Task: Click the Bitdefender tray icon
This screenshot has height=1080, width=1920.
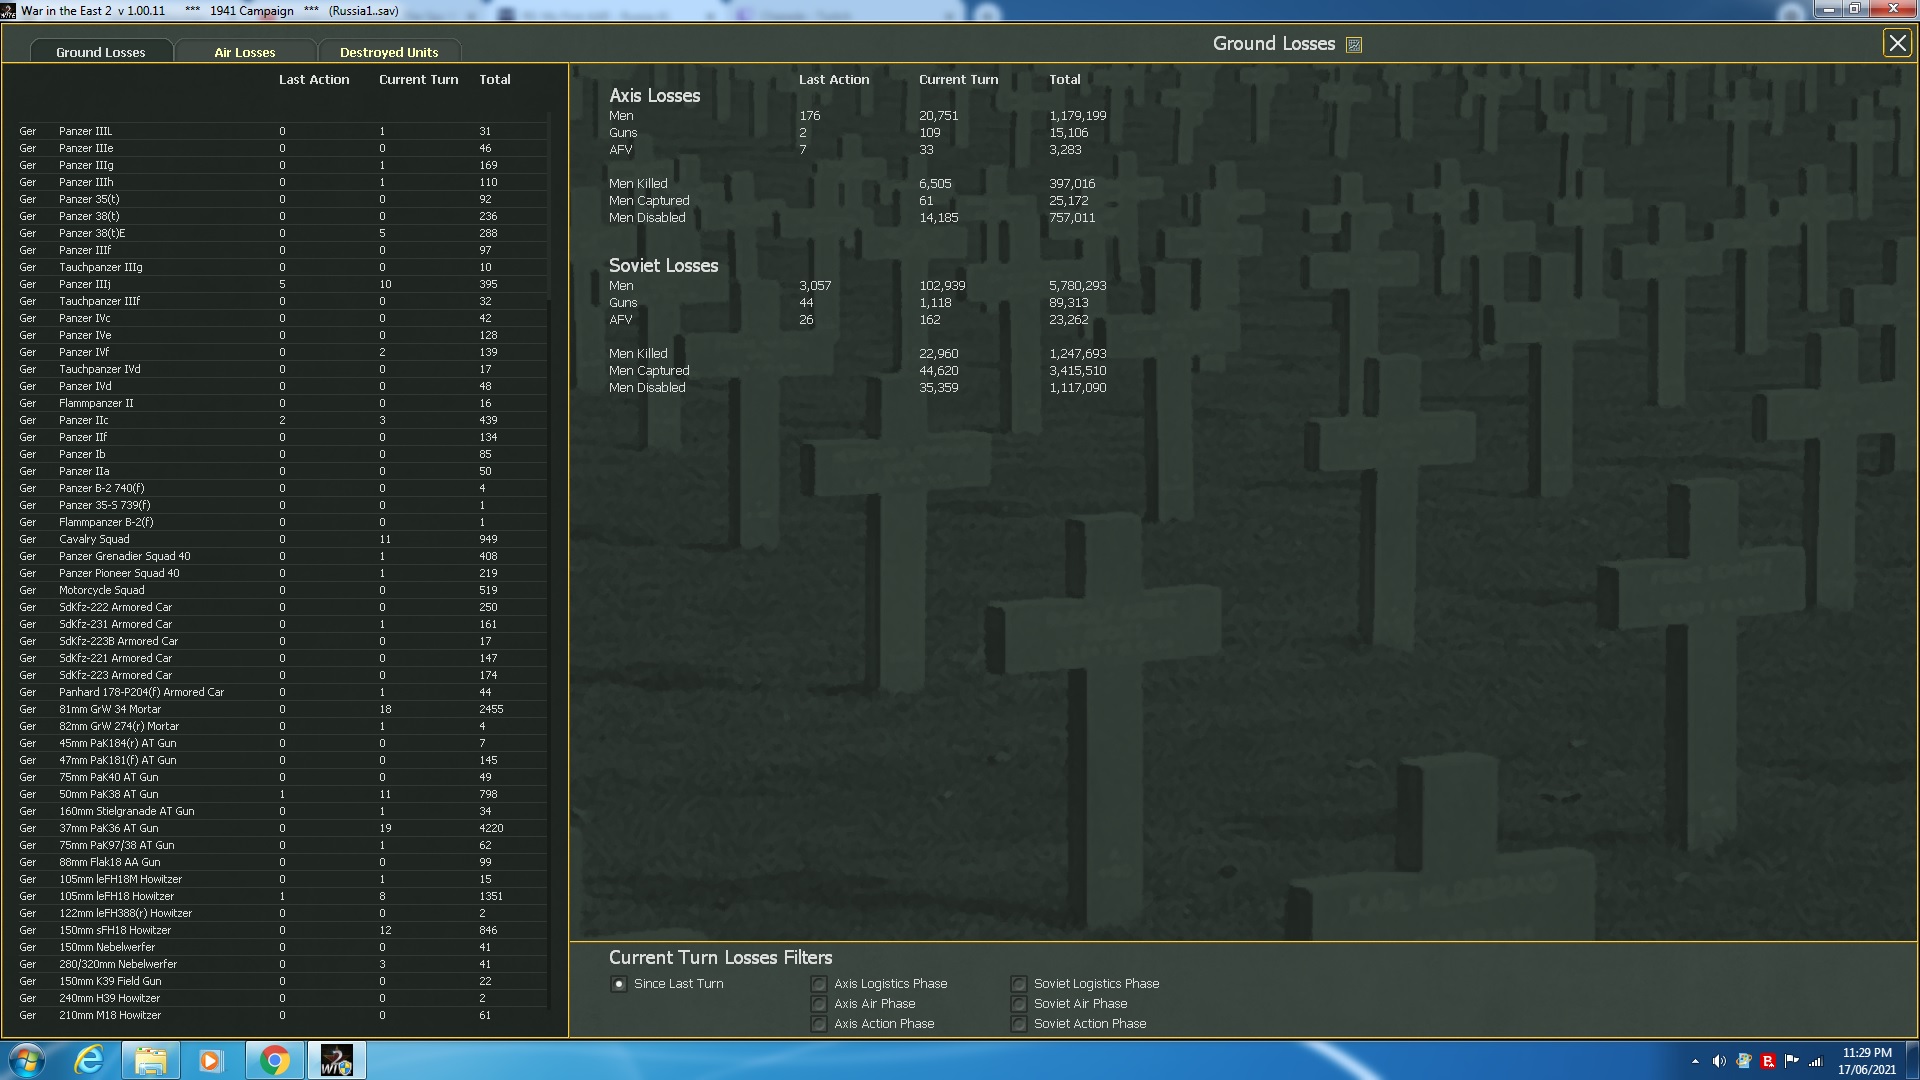Action: click(1768, 1061)
